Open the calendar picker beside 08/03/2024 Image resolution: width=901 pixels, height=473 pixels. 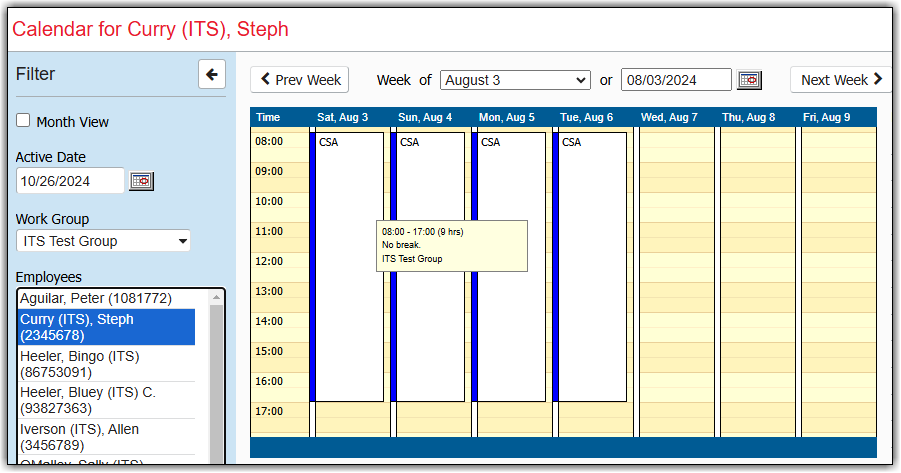[749, 80]
